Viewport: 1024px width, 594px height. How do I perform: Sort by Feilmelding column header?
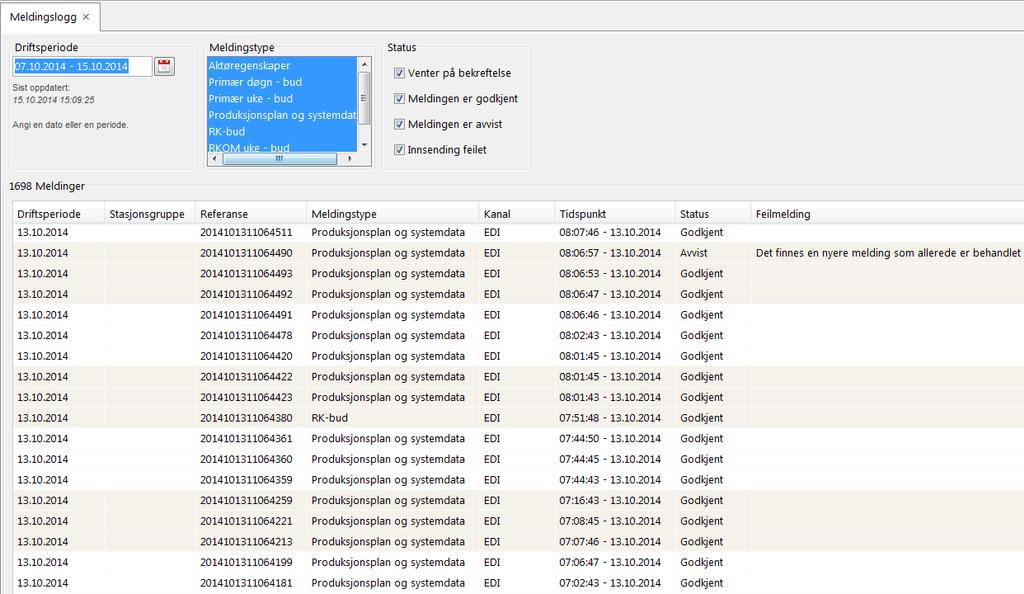pos(887,213)
